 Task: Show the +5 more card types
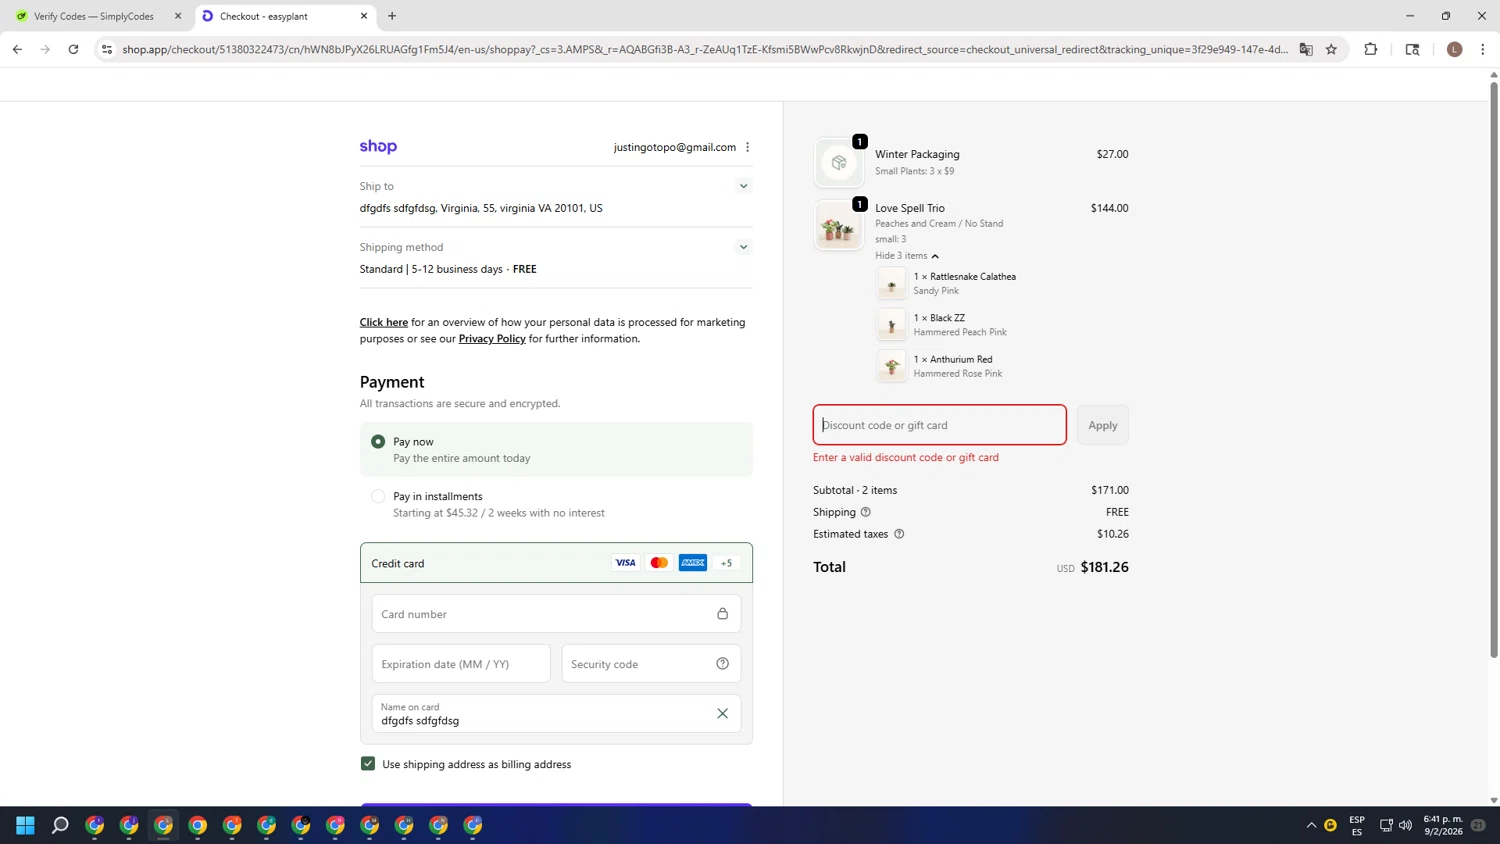coord(727,563)
